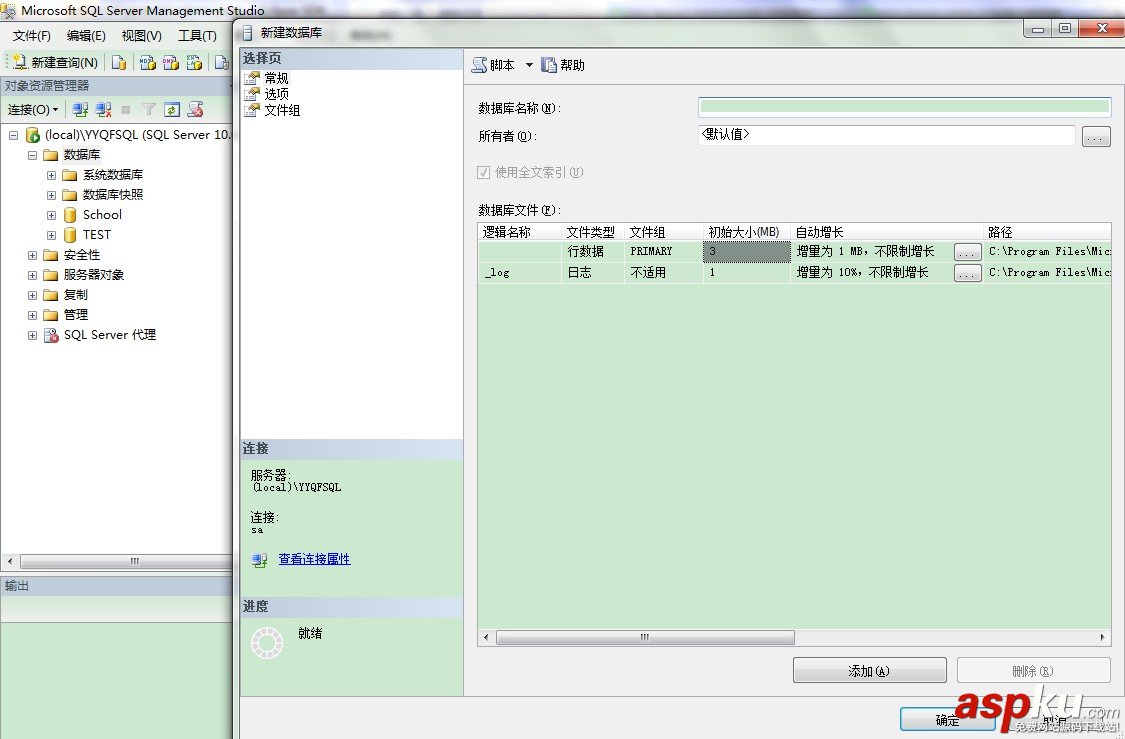The width and height of the screenshot is (1125, 739).
Task: Click the 安全性 folder icon
Action: tap(50, 255)
